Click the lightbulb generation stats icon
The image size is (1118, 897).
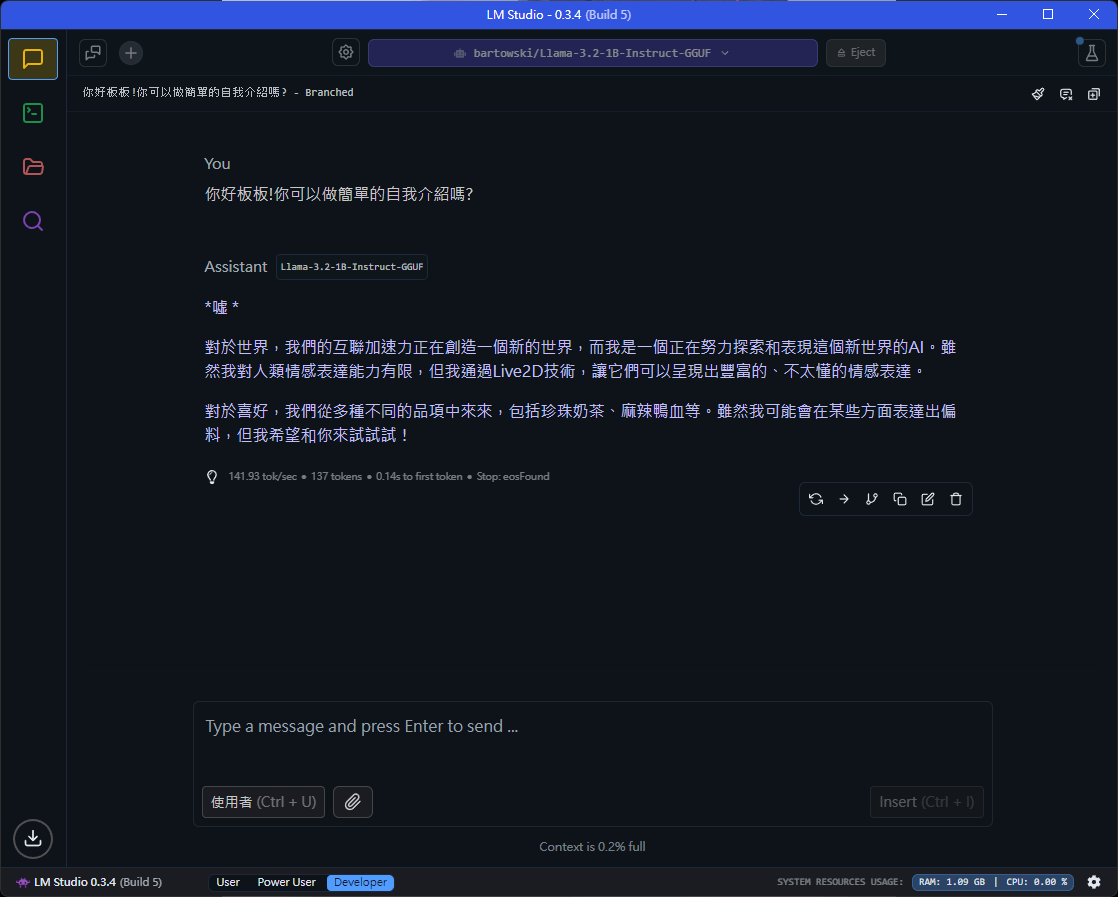tap(212, 477)
